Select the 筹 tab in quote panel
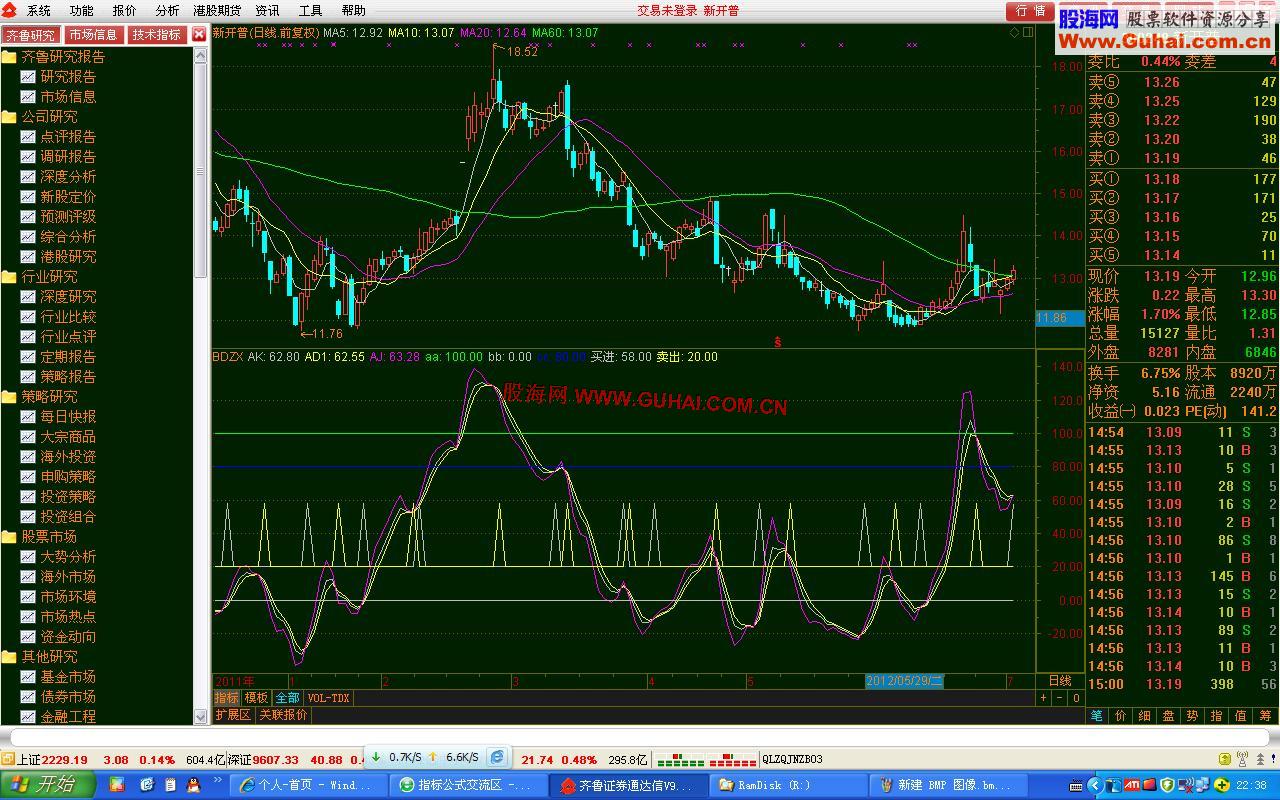This screenshot has width=1280, height=800. point(1265,715)
